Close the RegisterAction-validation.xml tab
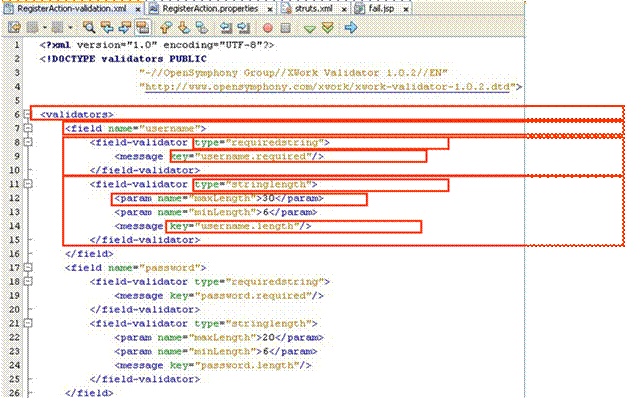This screenshot has height=399, width=625. (x=138, y=9)
